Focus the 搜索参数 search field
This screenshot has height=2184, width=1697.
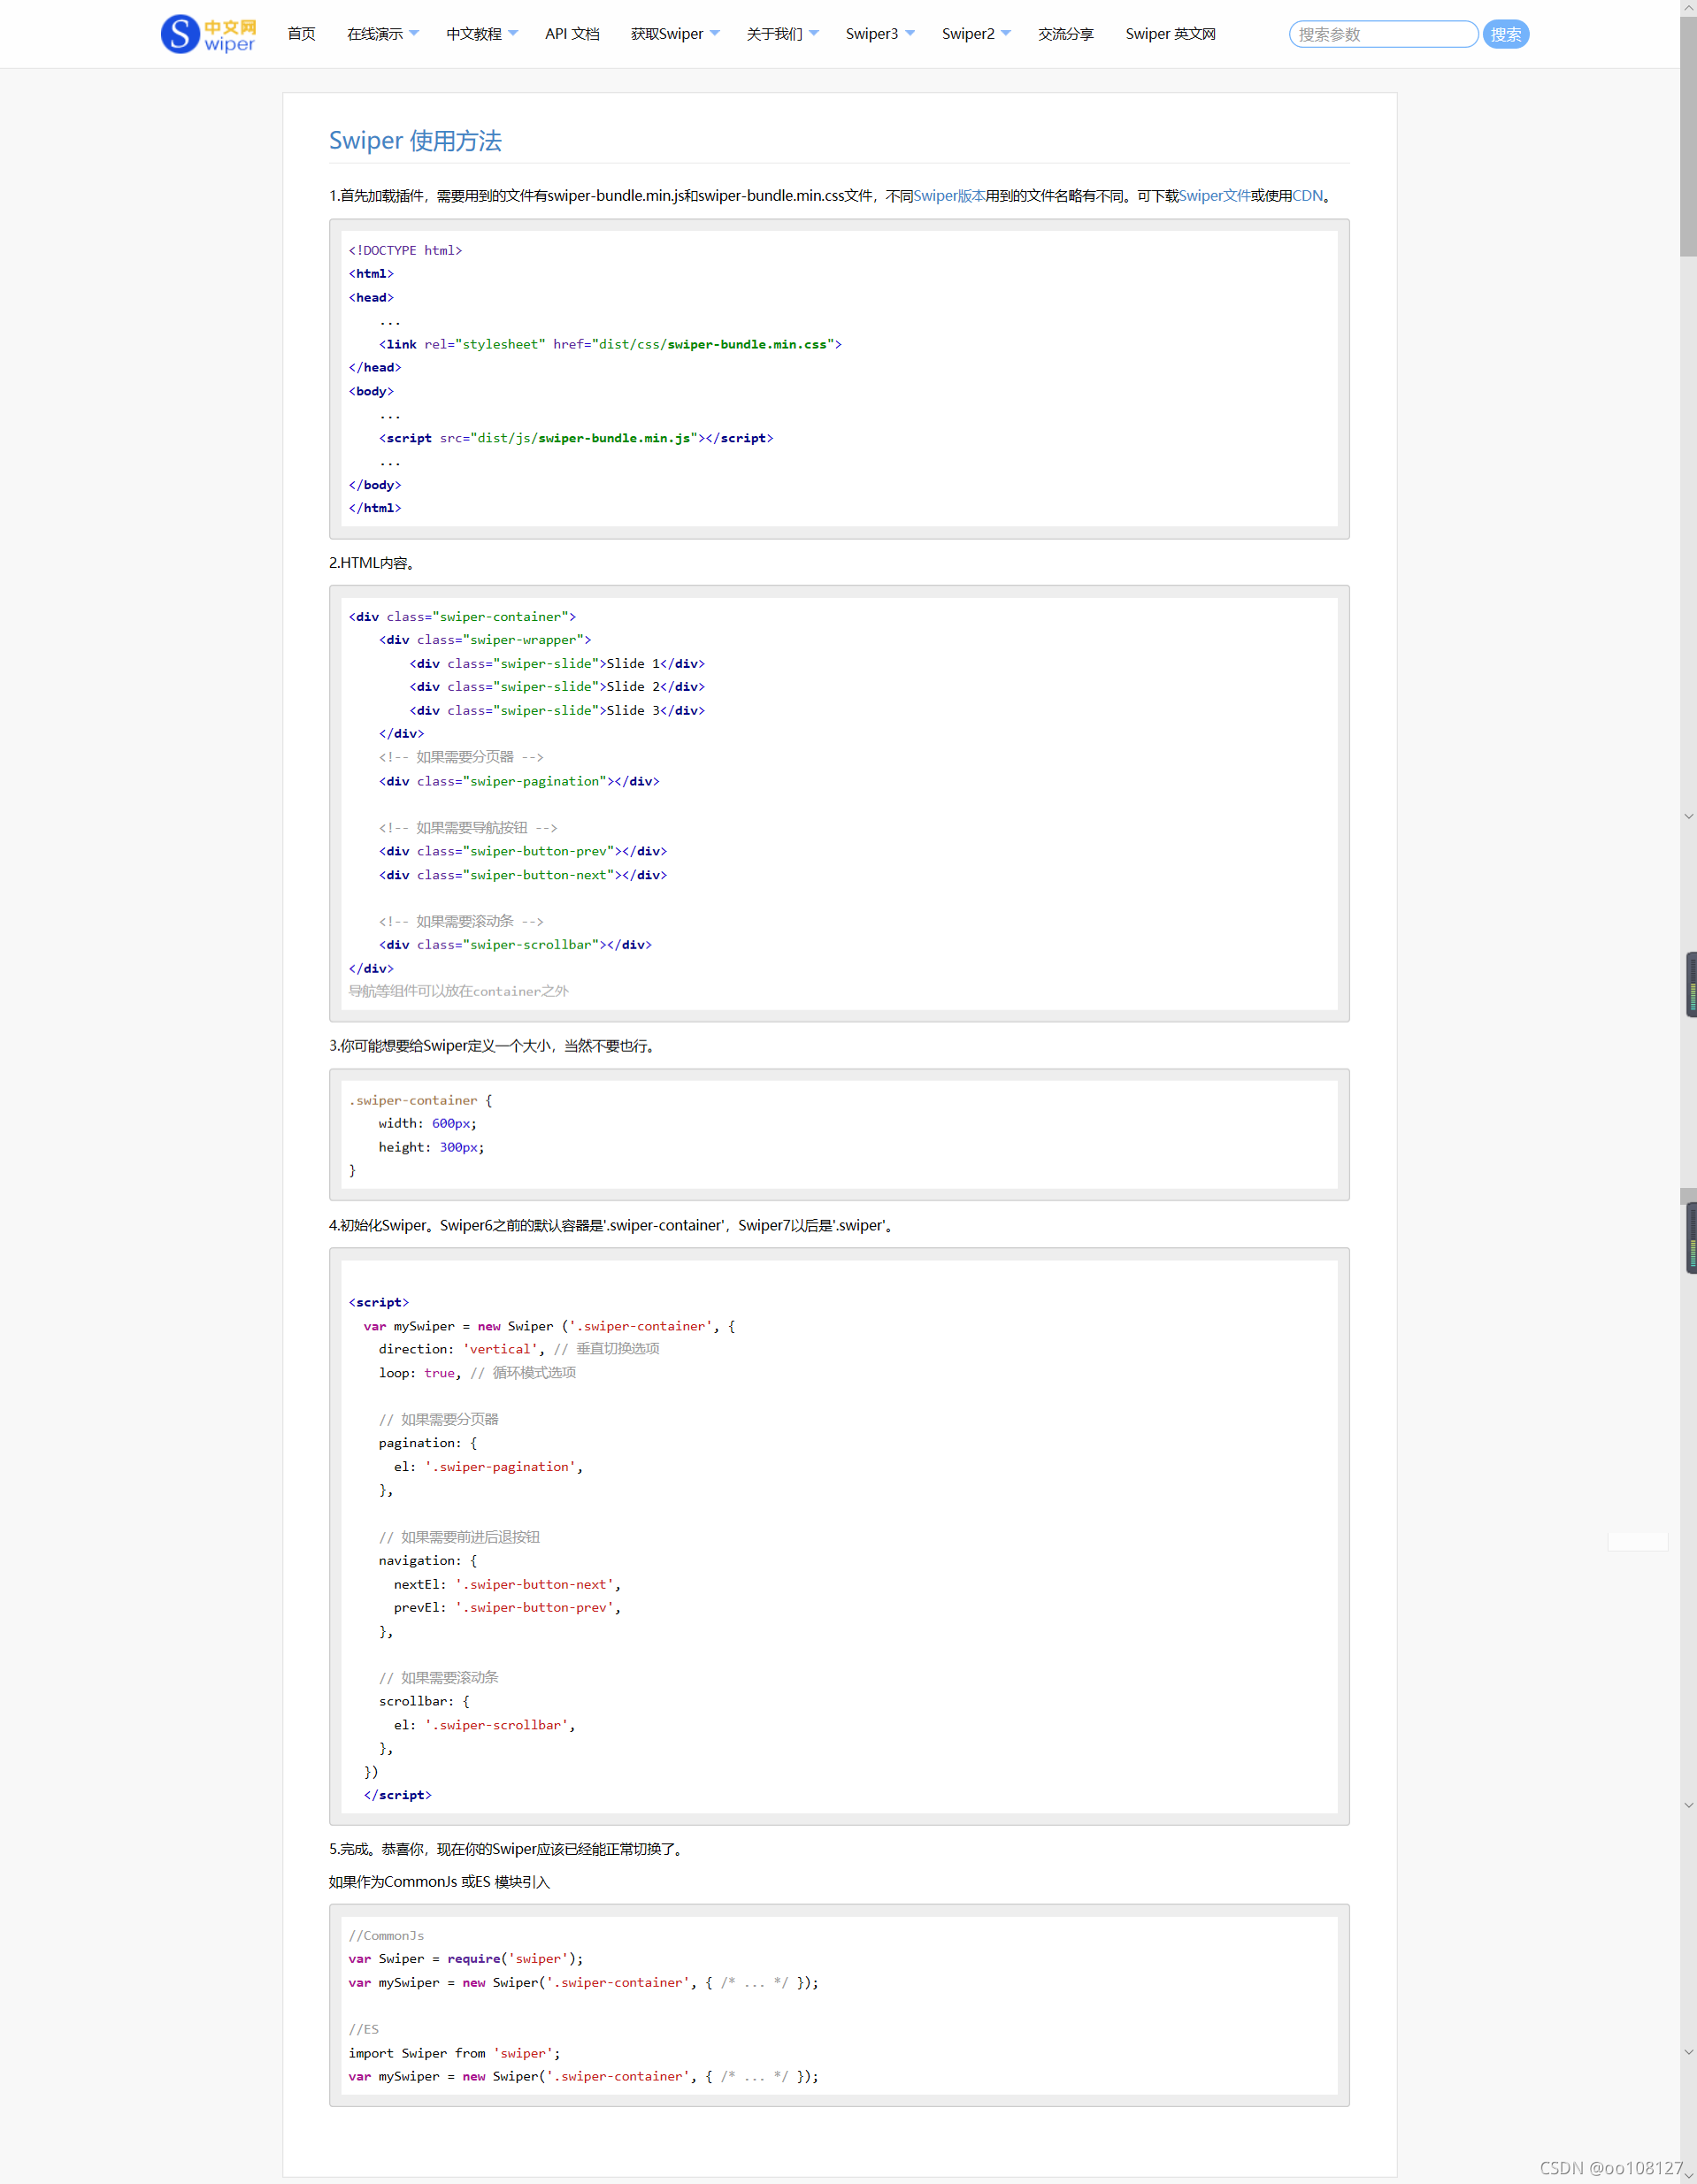pyautogui.click(x=1383, y=34)
